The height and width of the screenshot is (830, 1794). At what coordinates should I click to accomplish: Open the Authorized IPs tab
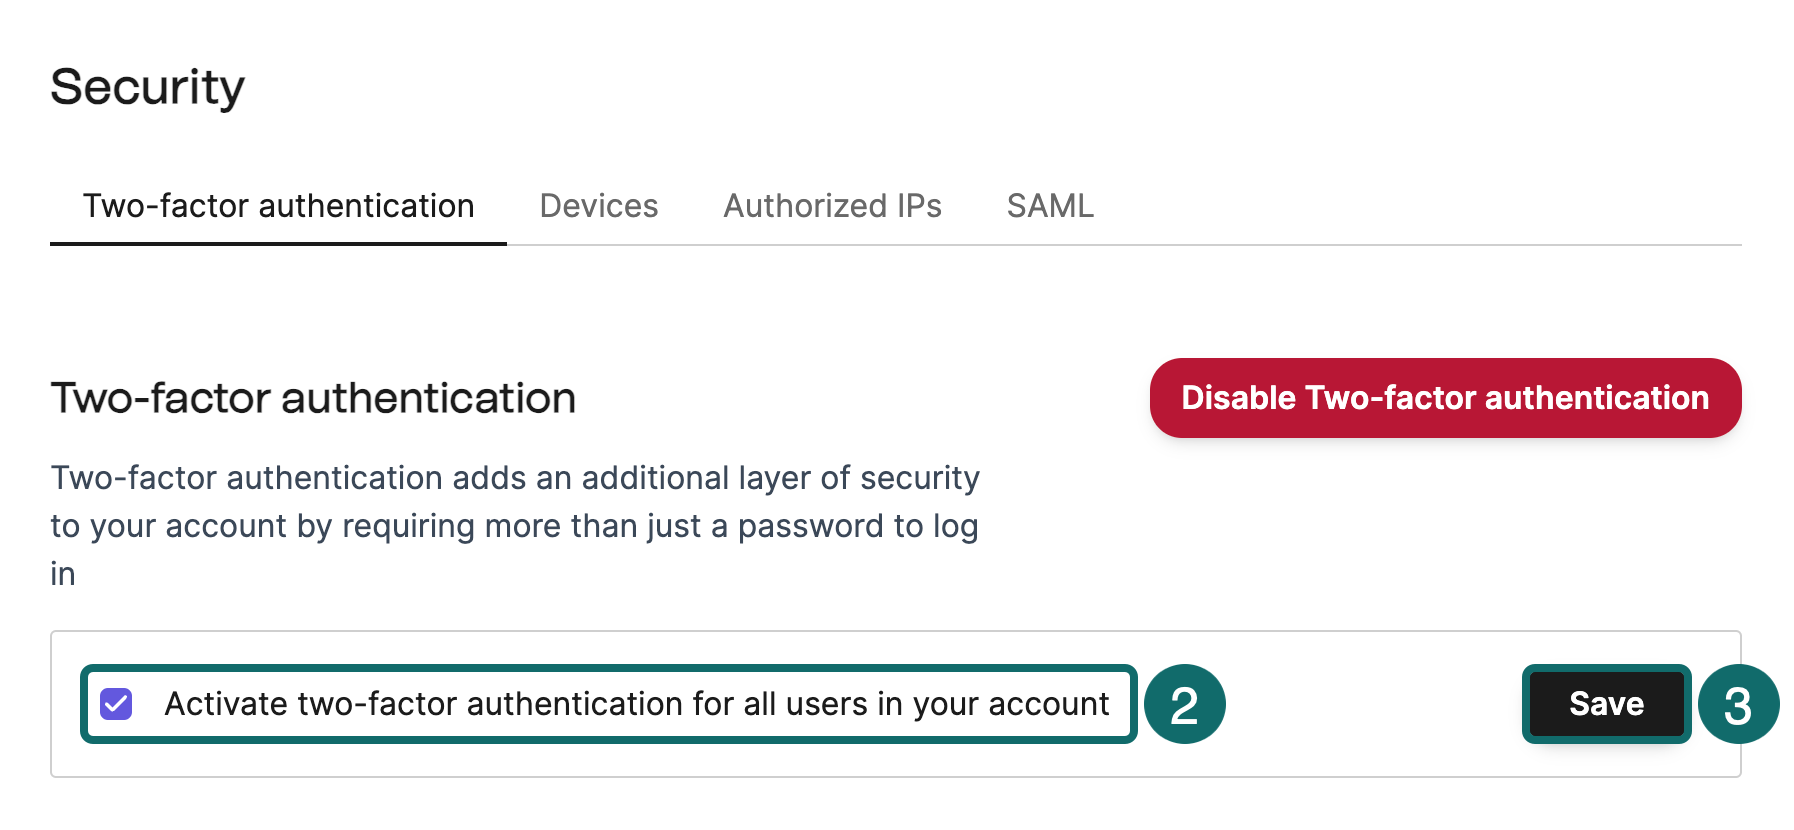click(x=832, y=206)
